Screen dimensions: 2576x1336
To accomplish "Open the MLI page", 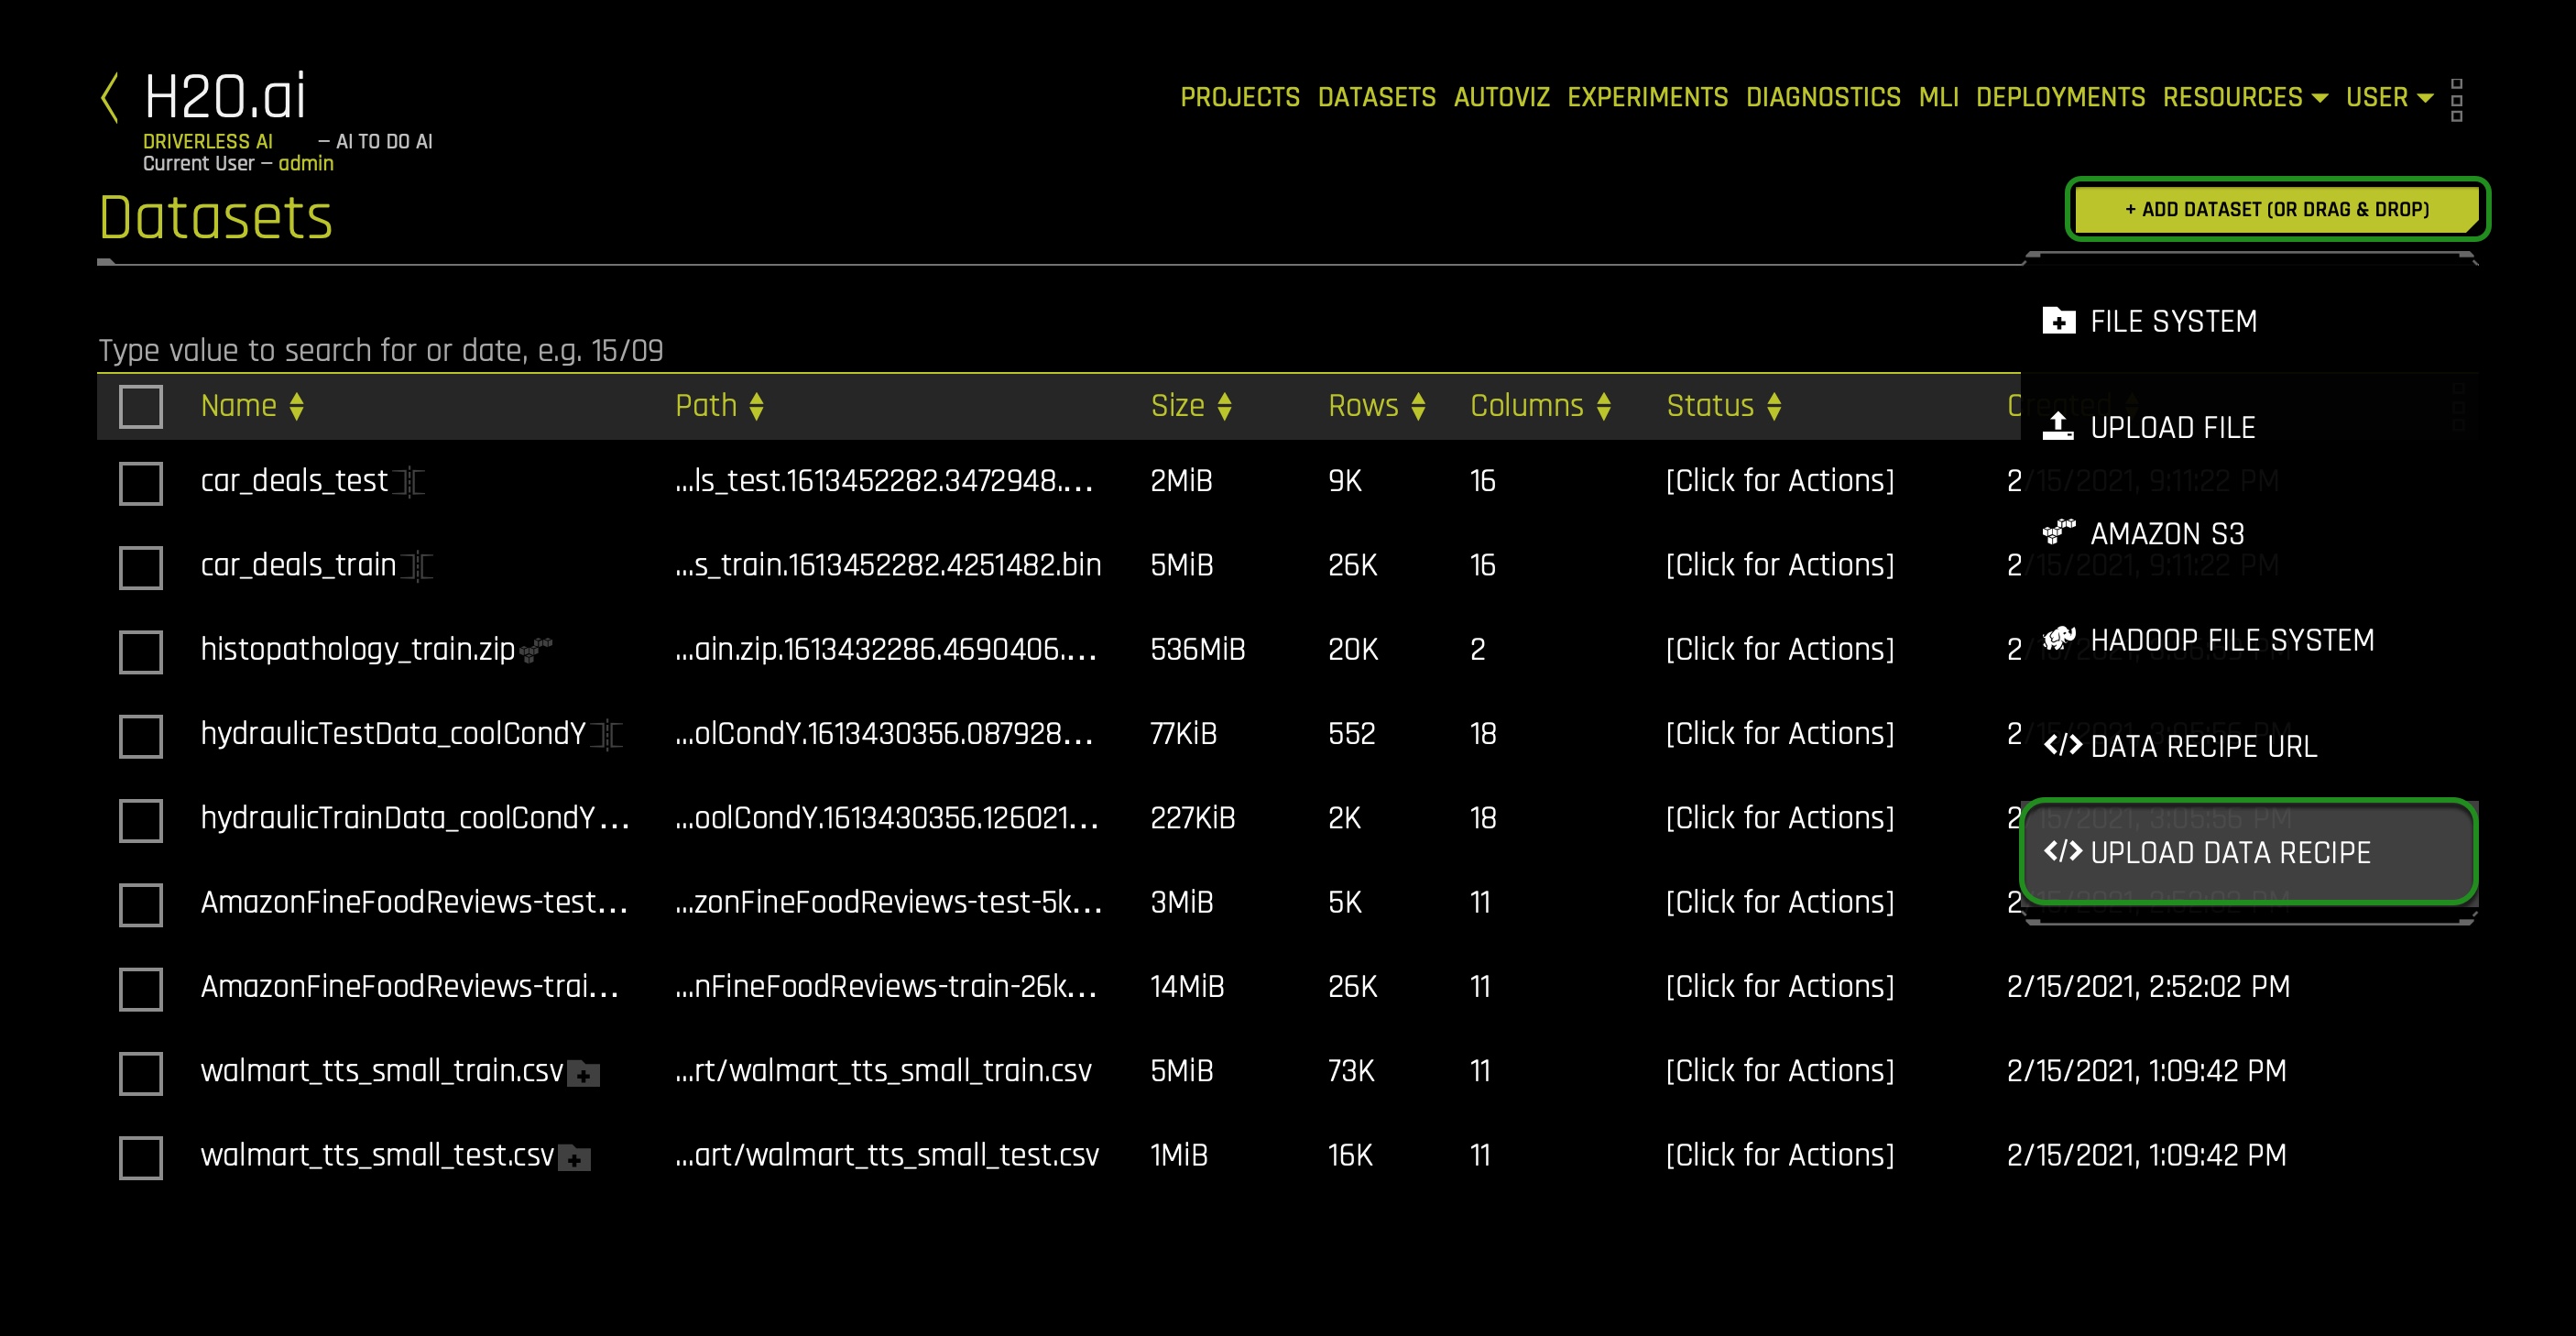I will [x=1938, y=97].
